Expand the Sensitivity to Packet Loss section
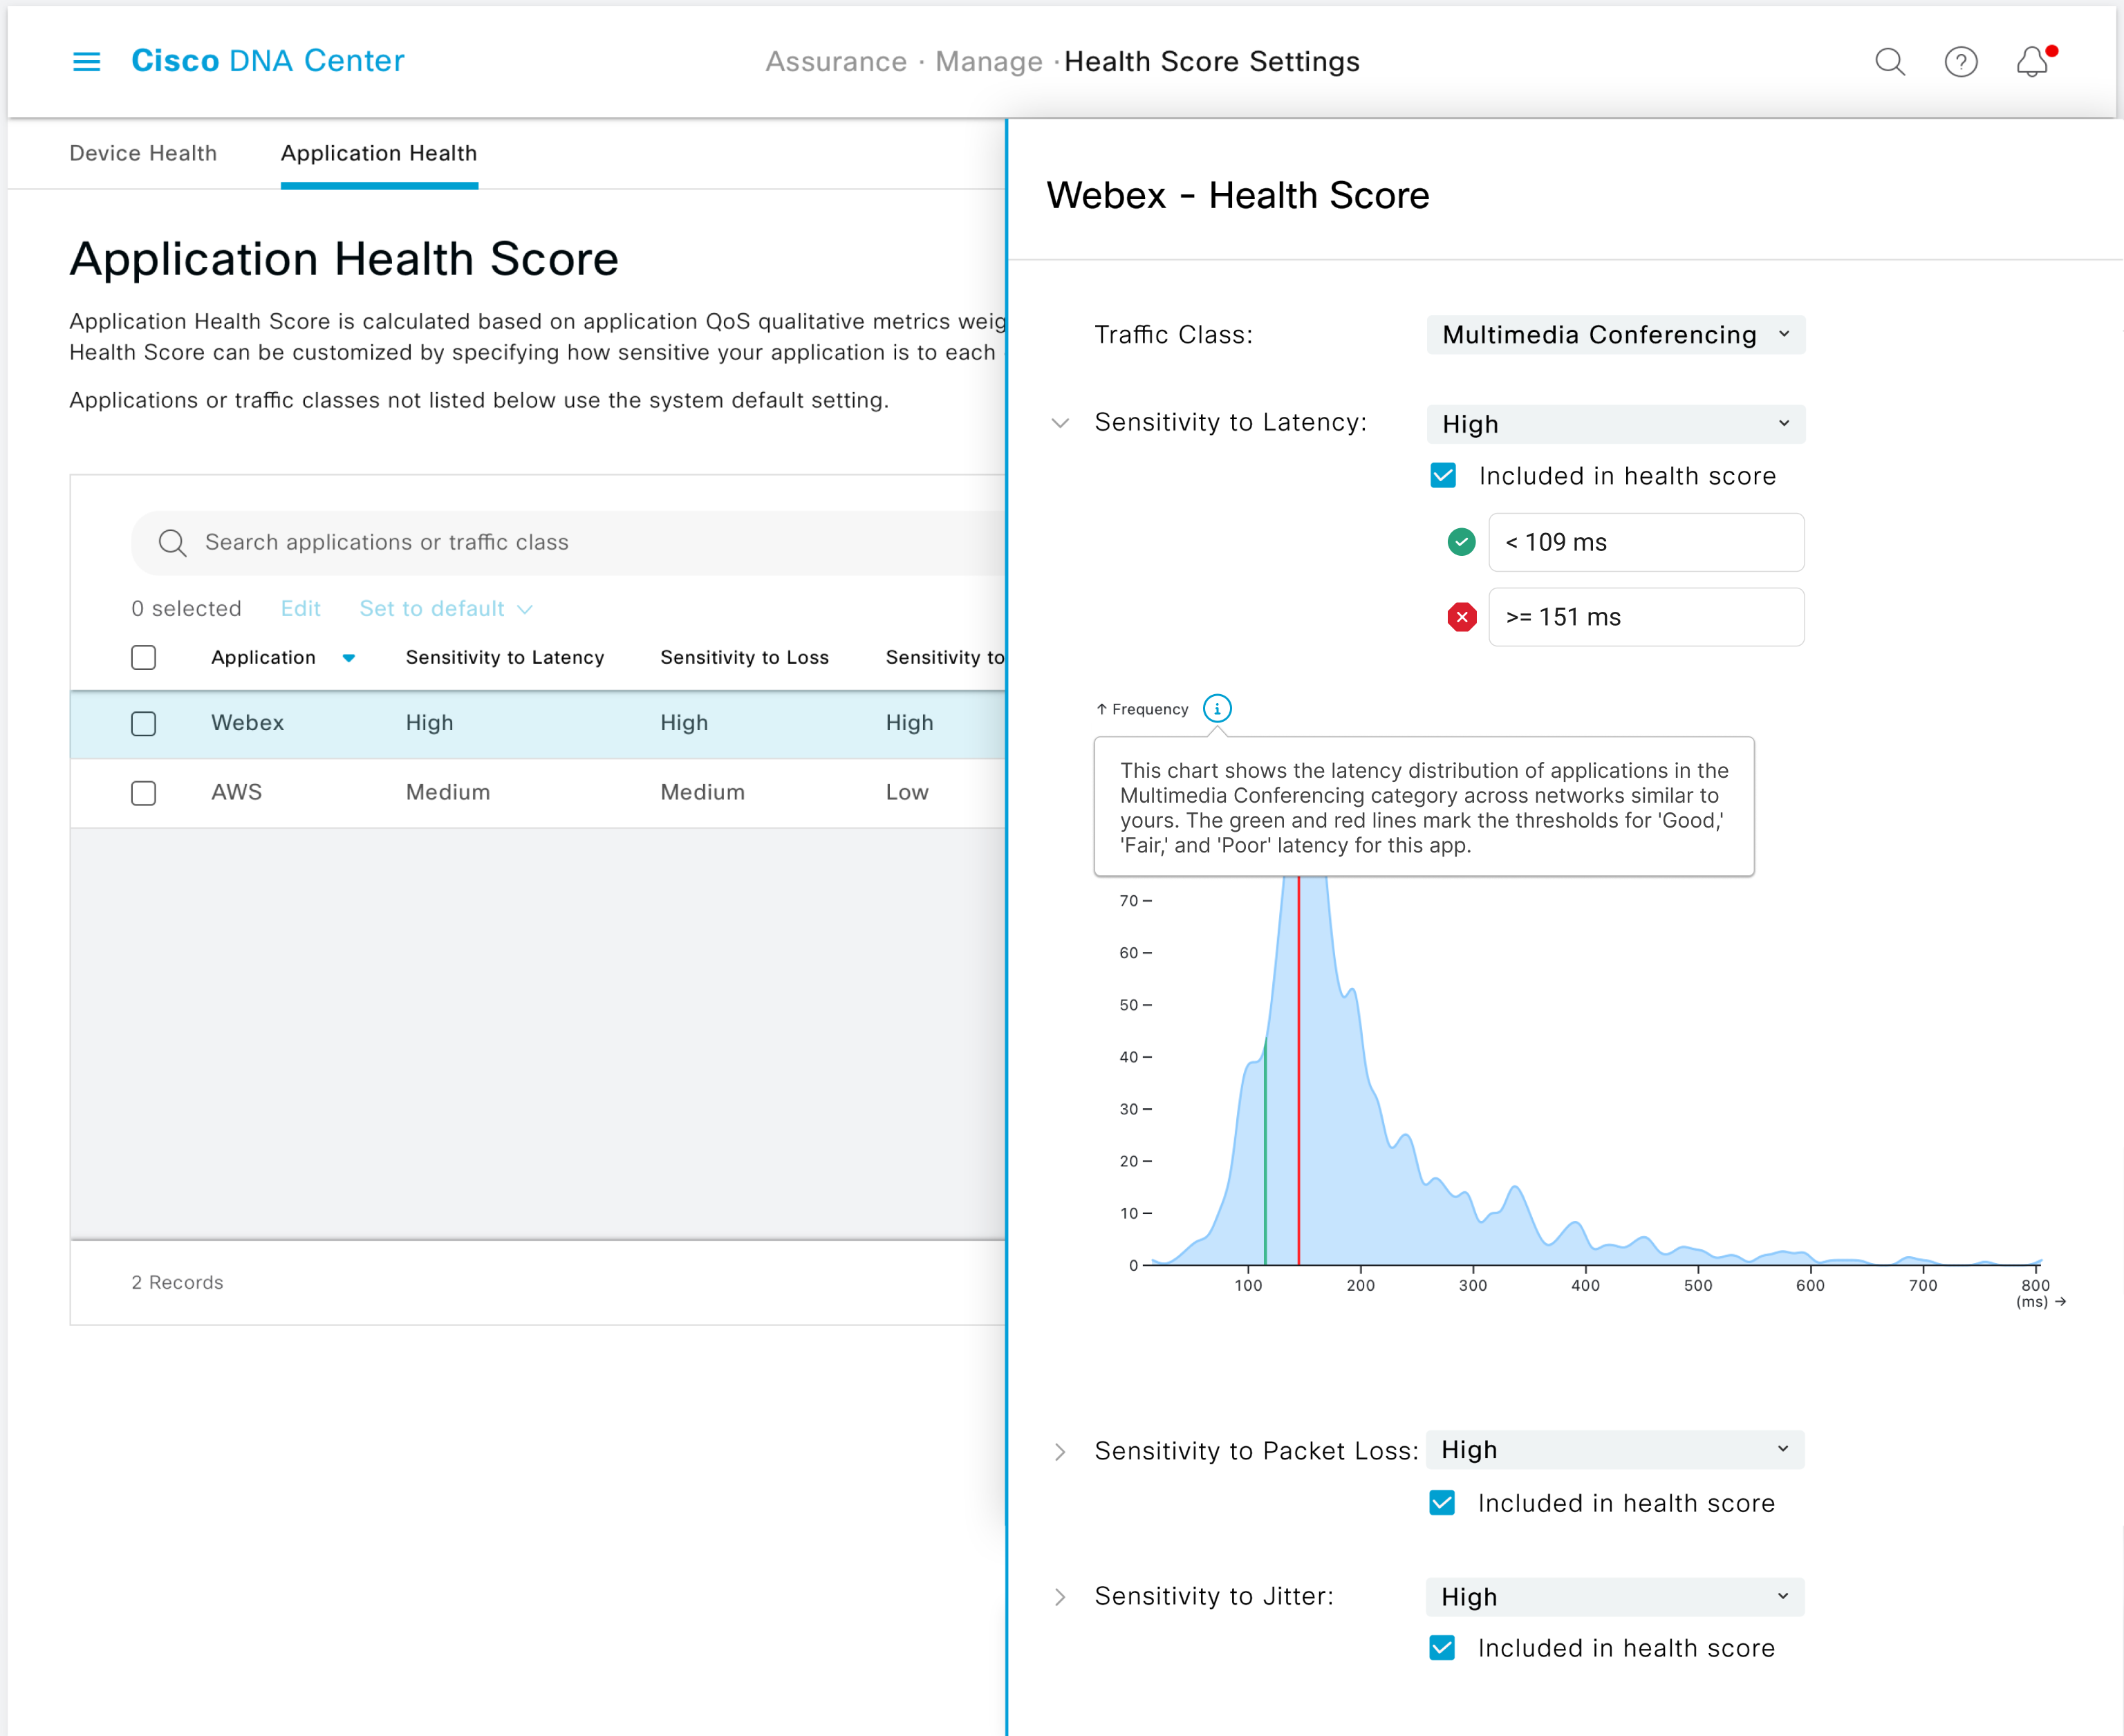2124x1736 pixels. click(x=1060, y=1452)
